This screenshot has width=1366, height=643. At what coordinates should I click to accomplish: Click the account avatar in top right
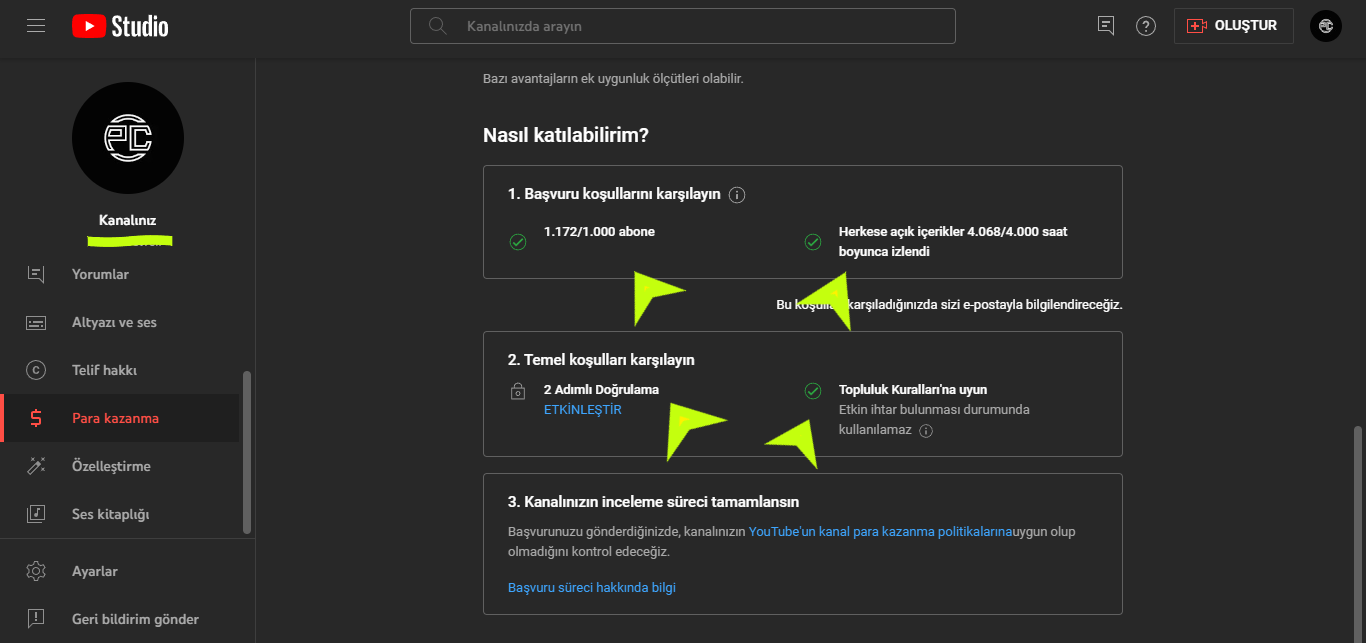(x=1326, y=26)
